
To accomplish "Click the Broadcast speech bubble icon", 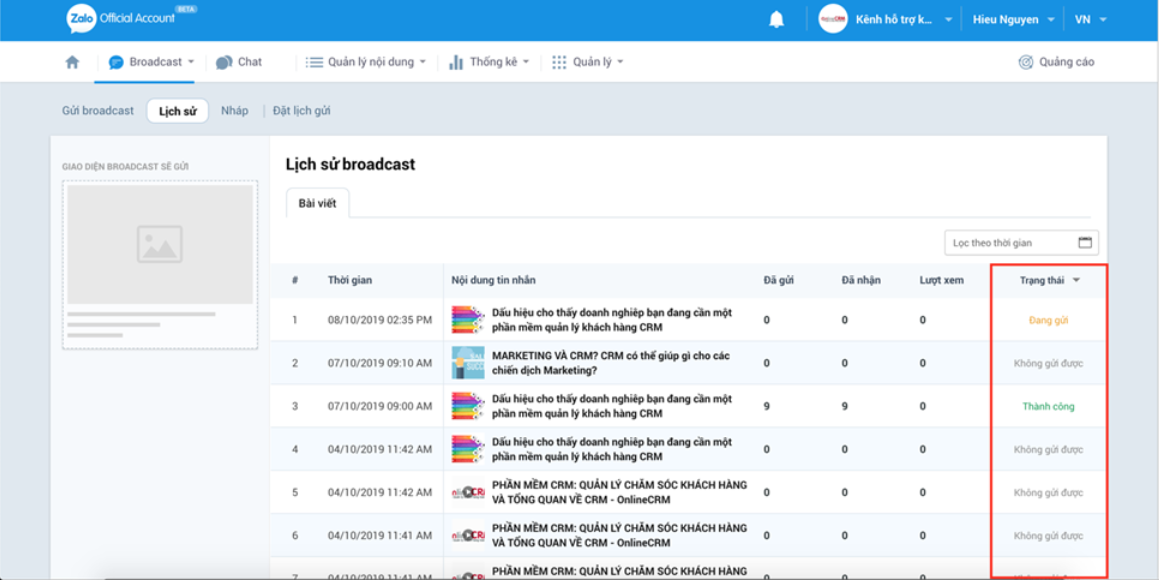I will pyautogui.click(x=116, y=63).
